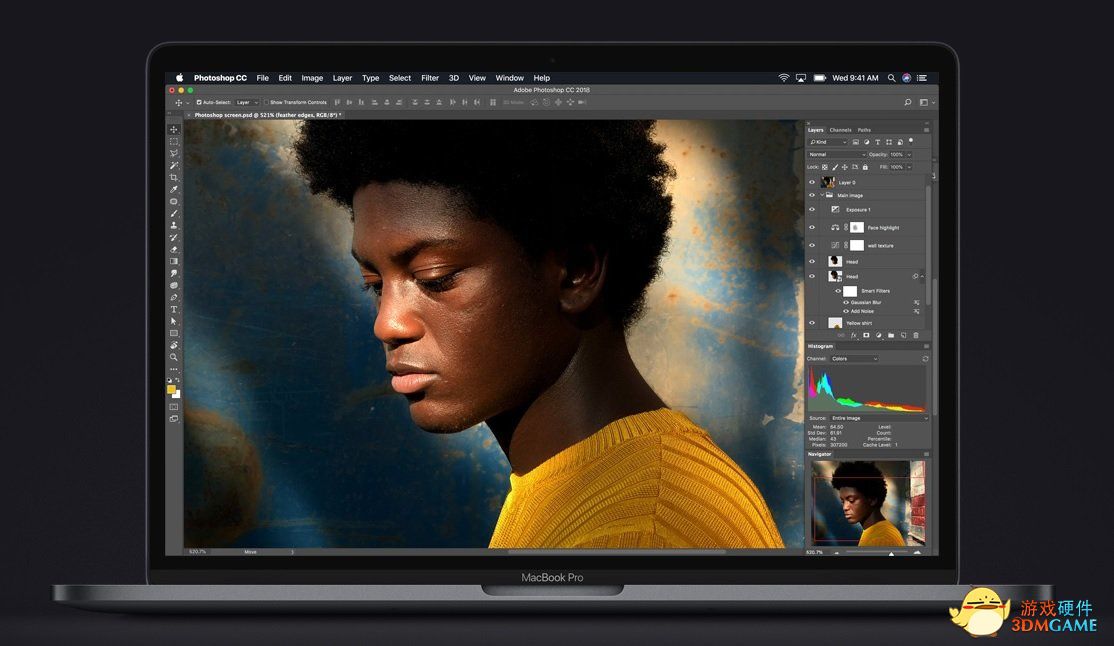
Task: Click the white background color swatch
Action: (x=177, y=394)
